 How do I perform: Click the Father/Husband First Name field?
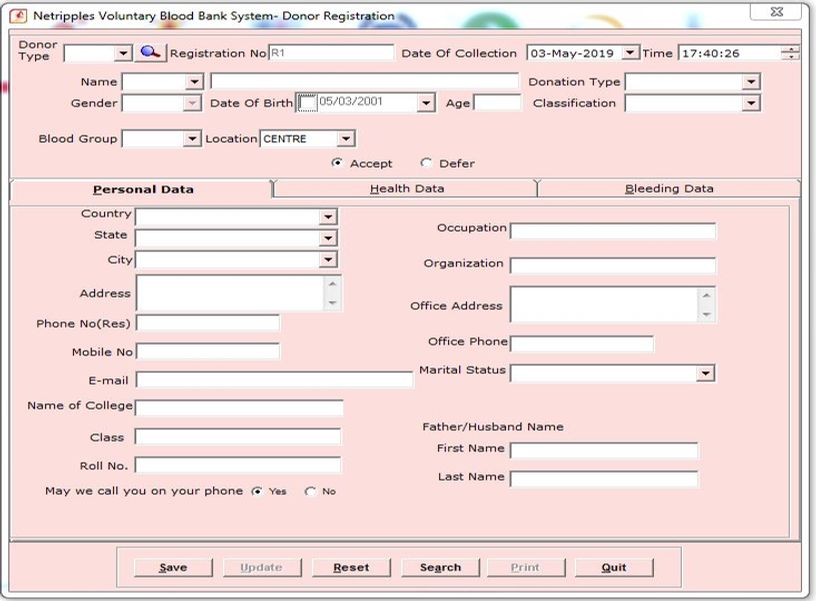604,451
